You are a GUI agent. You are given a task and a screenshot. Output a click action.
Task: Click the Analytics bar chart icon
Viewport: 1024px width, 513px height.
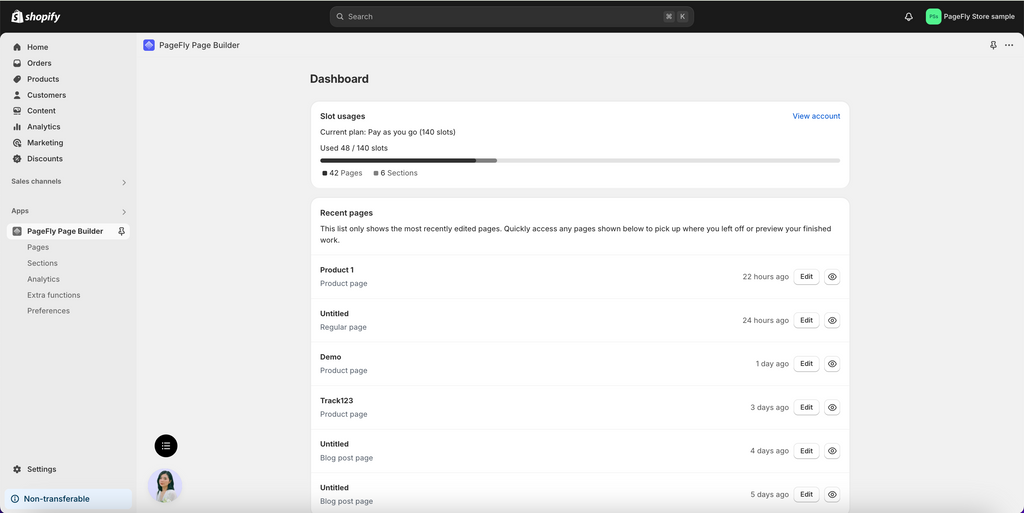click(17, 127)
